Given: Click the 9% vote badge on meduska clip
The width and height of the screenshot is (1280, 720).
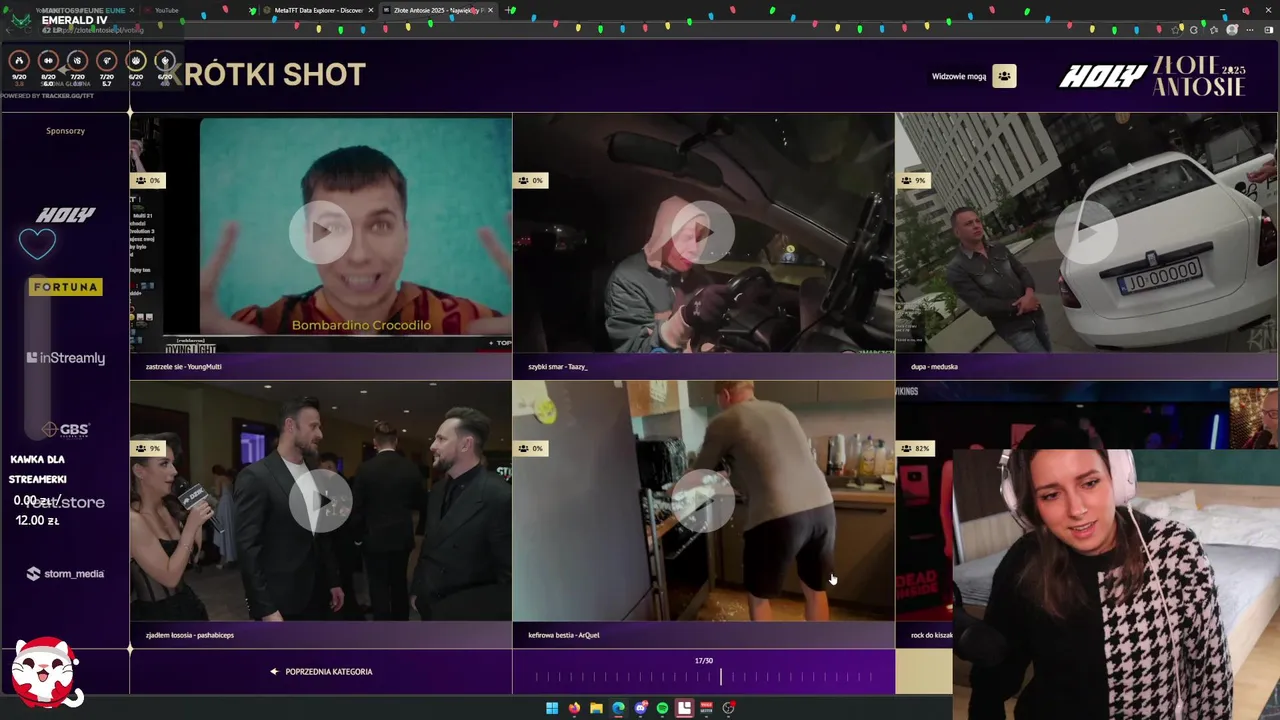Looking at the screenshot, I should pyautogui.click(x=913, y=181).
